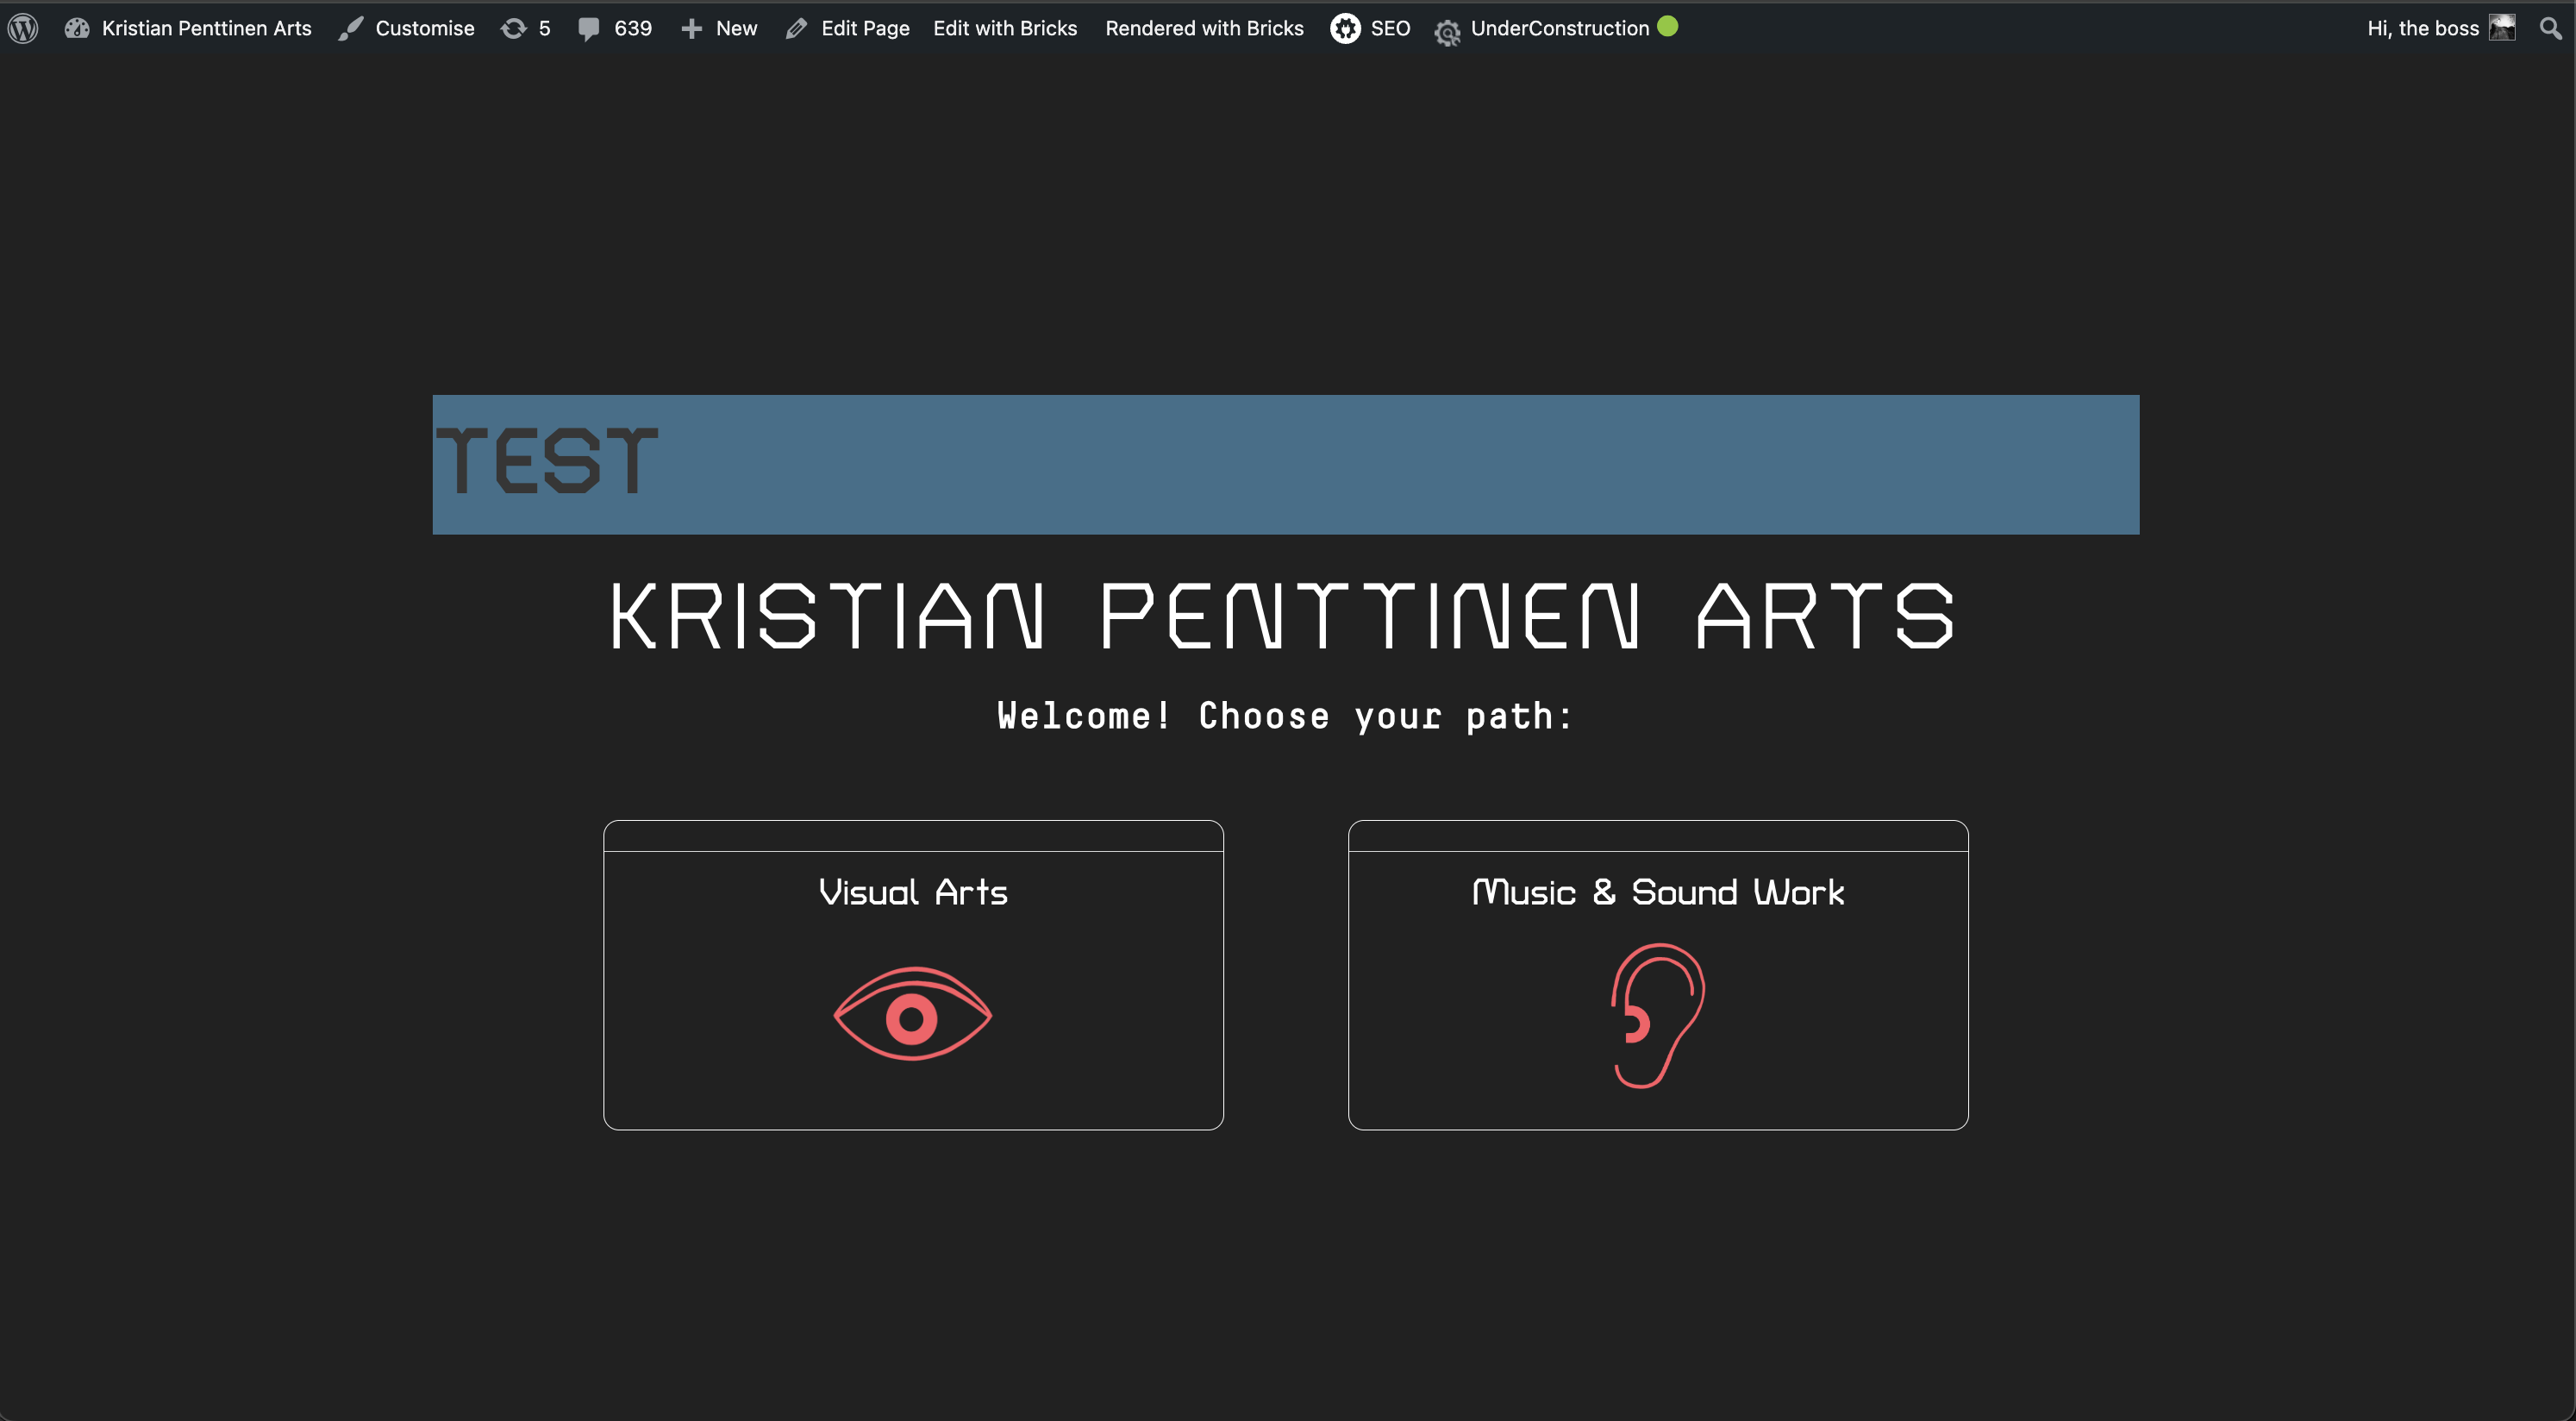Viewport: 2576px width, 1421px height.
Task: Click the UnderConstruction gear icon
Action: [1447, 33]
